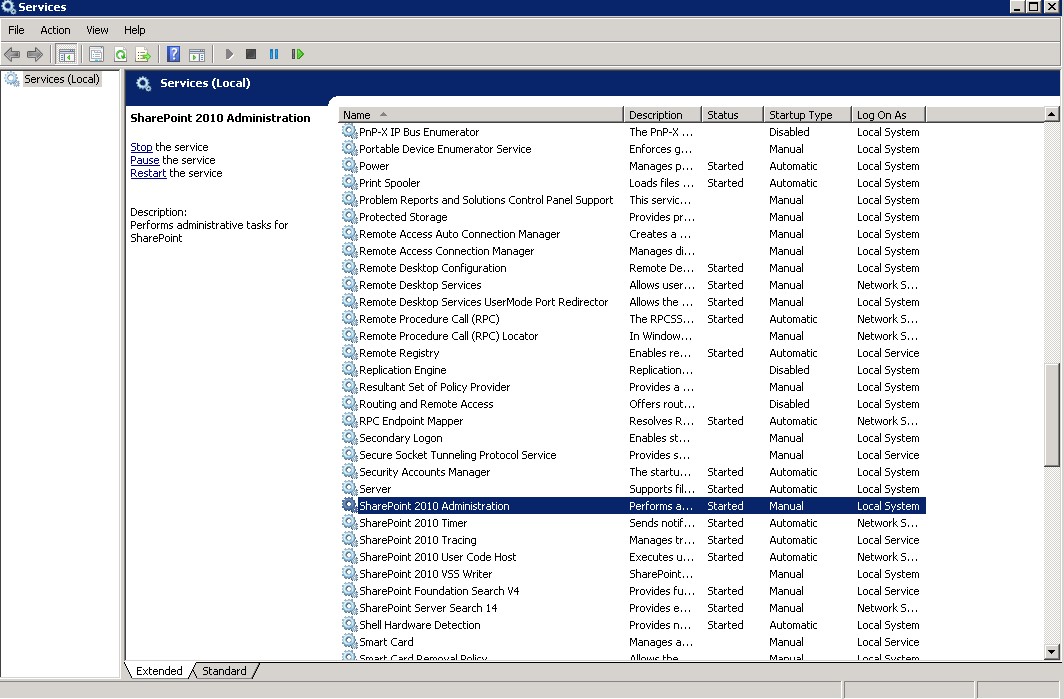This screenshot has width=1064, height=699.
Task: Open Properties toolbar icon
Action: pyautogui.click(x=96, y=54)
